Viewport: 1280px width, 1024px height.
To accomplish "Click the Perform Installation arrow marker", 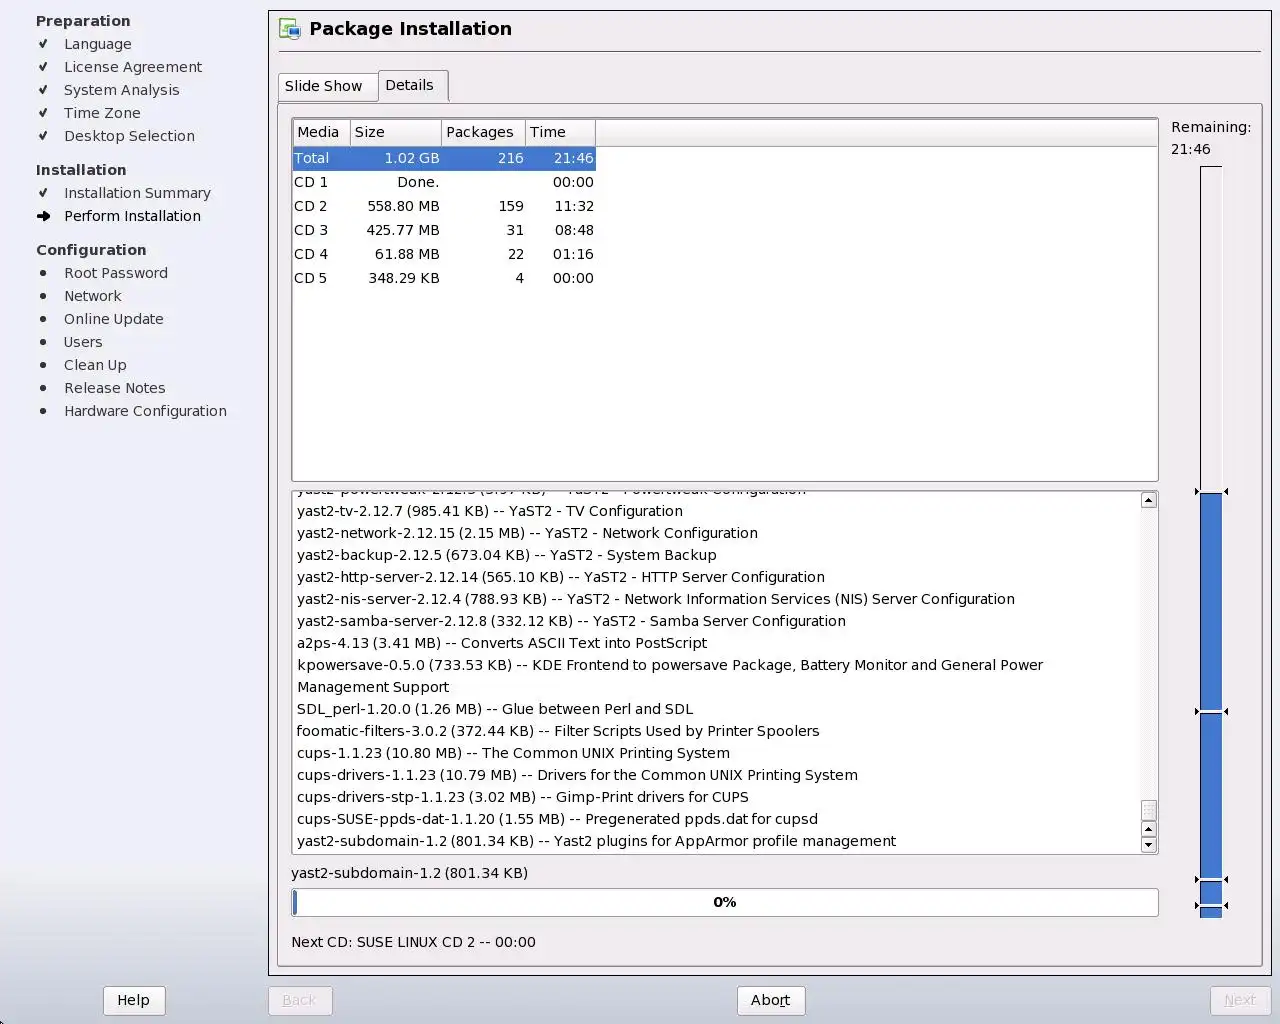I will coord(43,216).
